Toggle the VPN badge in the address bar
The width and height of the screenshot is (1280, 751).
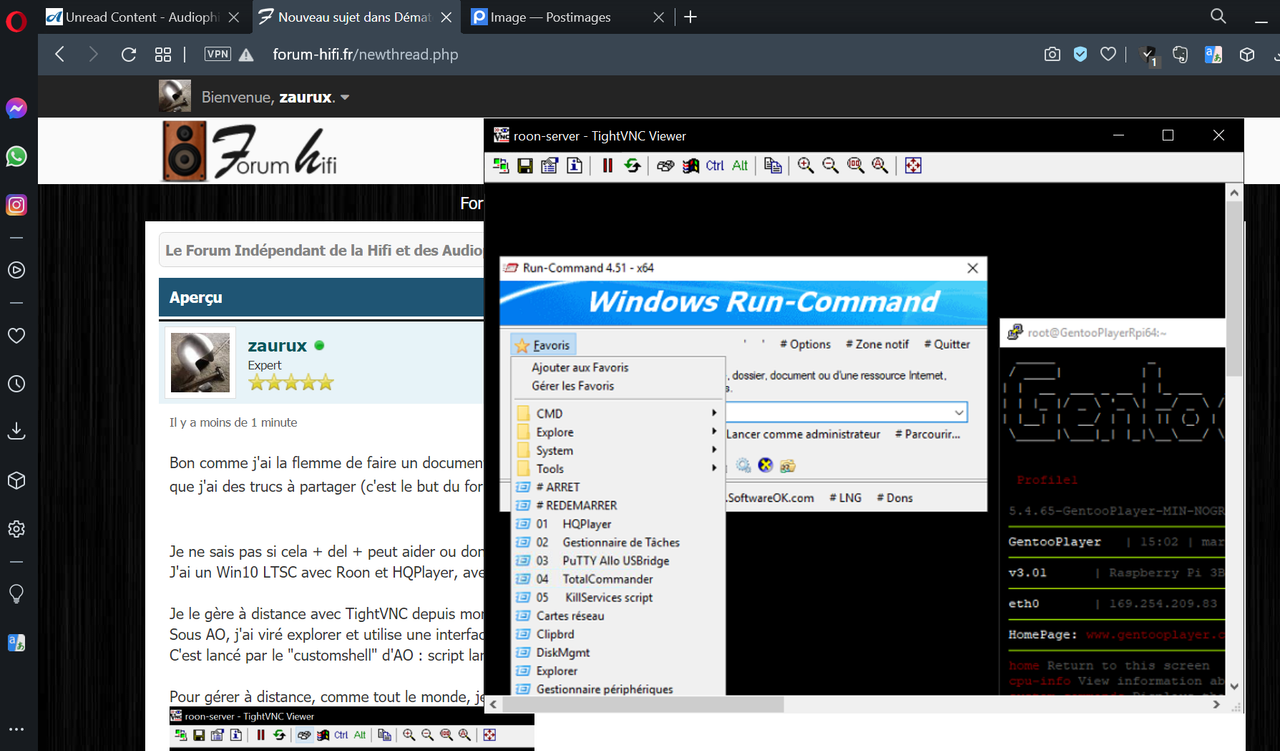tap(217, 55)
